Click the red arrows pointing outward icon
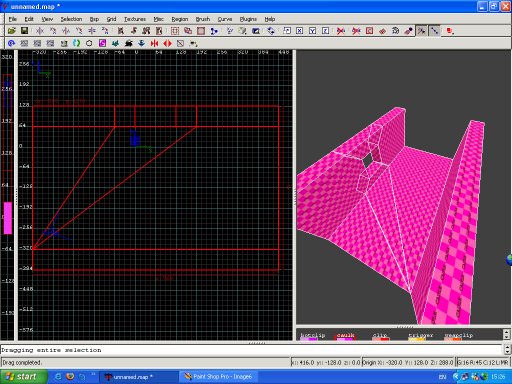The width and height of the screenshot is (512, 384). click(x=167, y=43)
